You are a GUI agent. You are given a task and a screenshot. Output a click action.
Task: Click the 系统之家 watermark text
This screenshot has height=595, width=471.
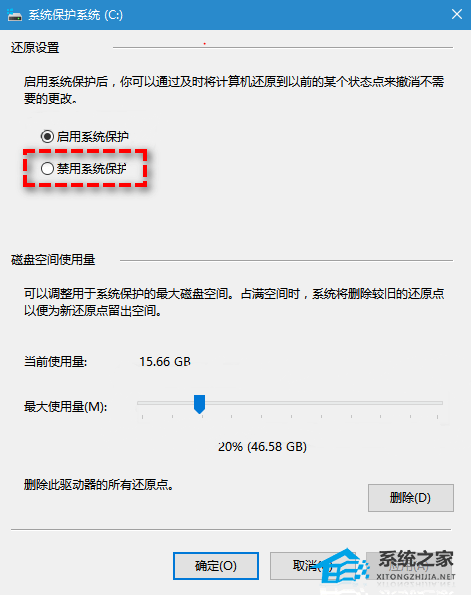[x=416, y=559]
